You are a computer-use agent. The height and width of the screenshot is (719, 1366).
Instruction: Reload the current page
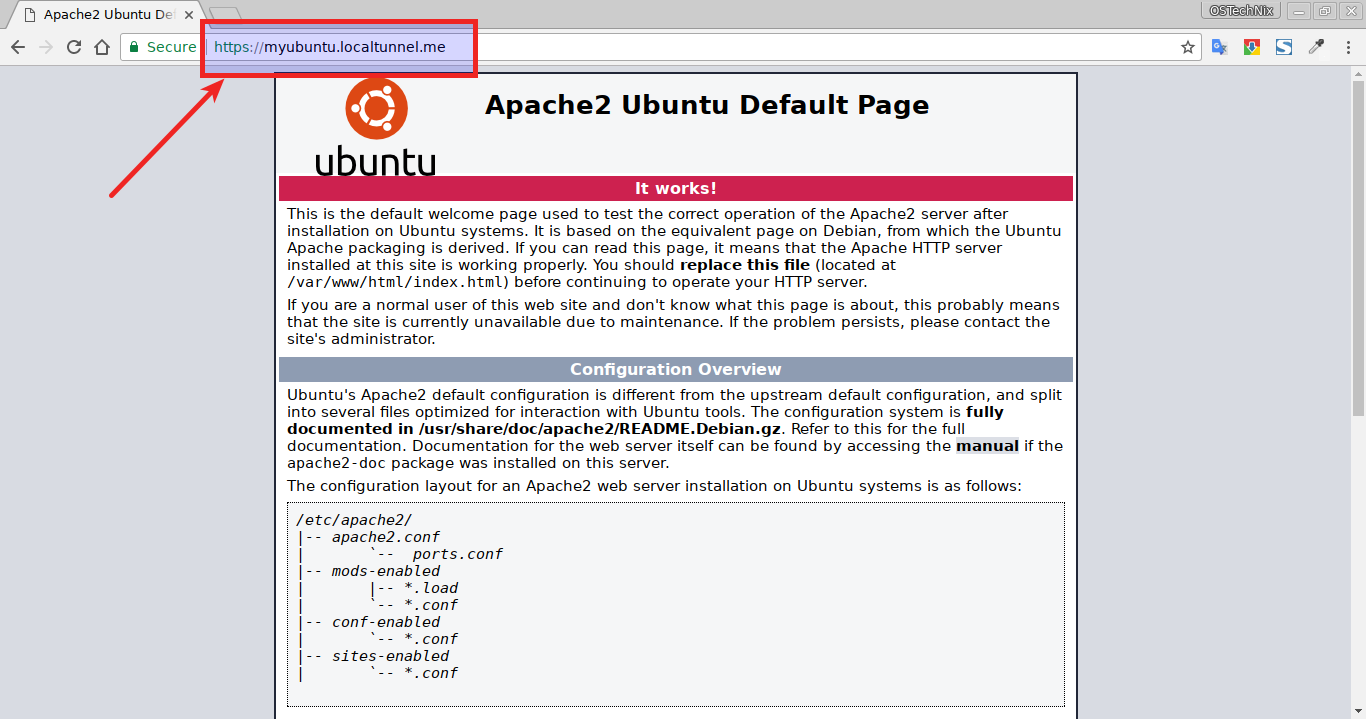click(74, 47)
